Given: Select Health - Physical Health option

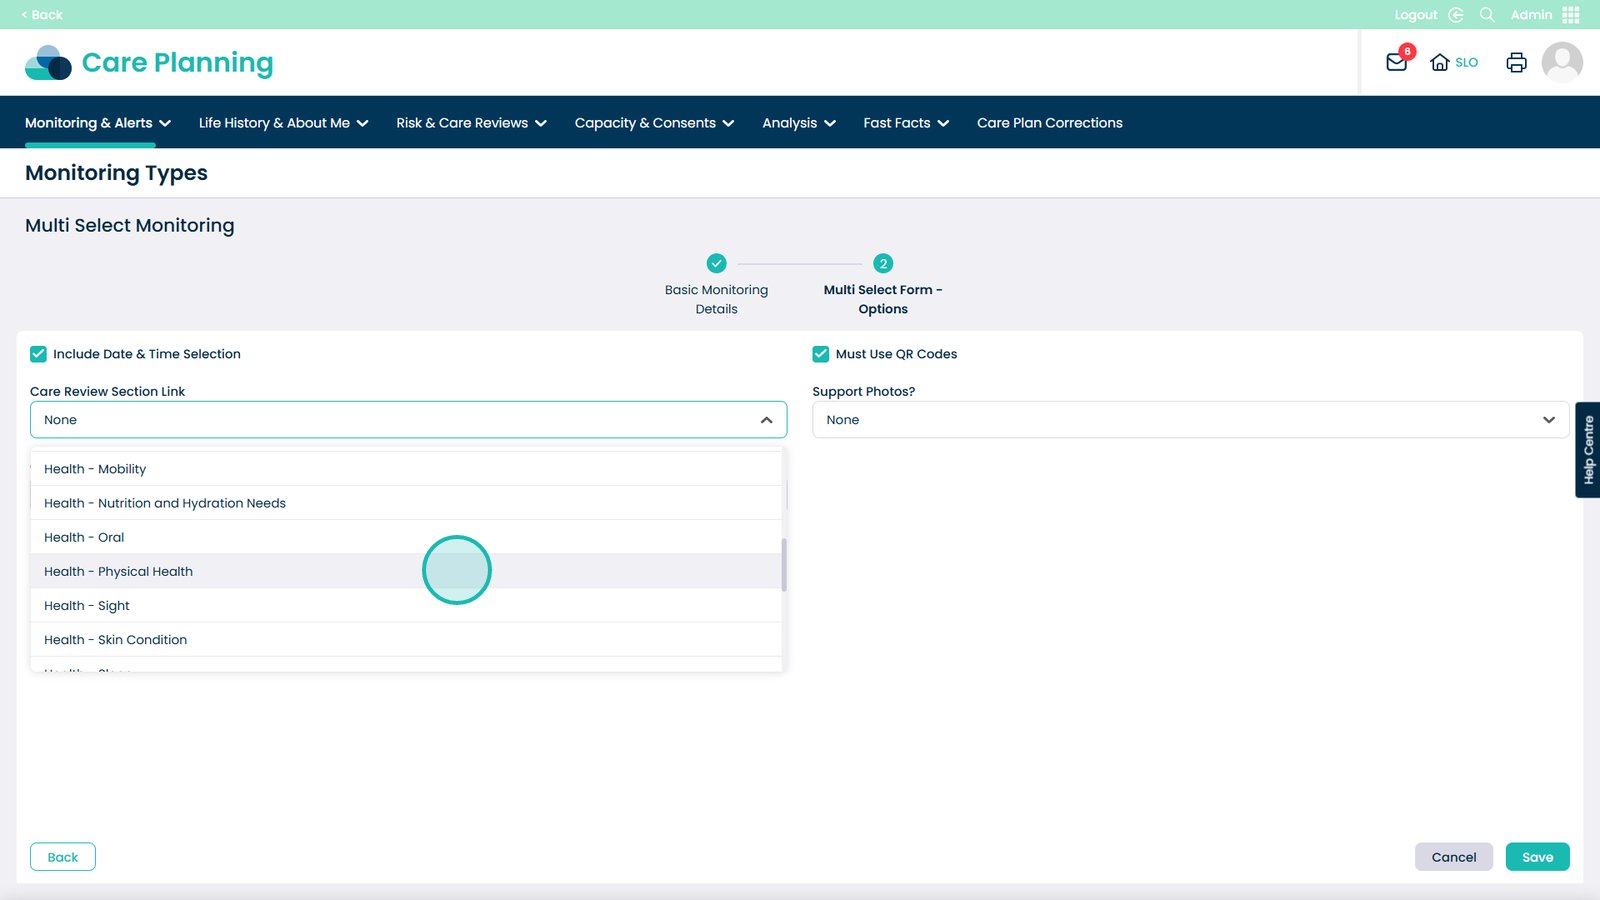Looking at the screenshot, I should (119, 572).
